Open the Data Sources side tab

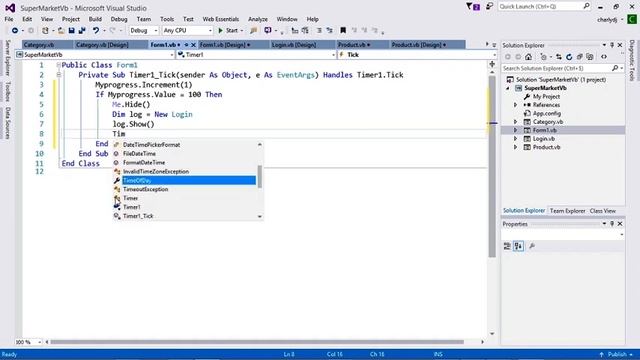coord(7,123)
